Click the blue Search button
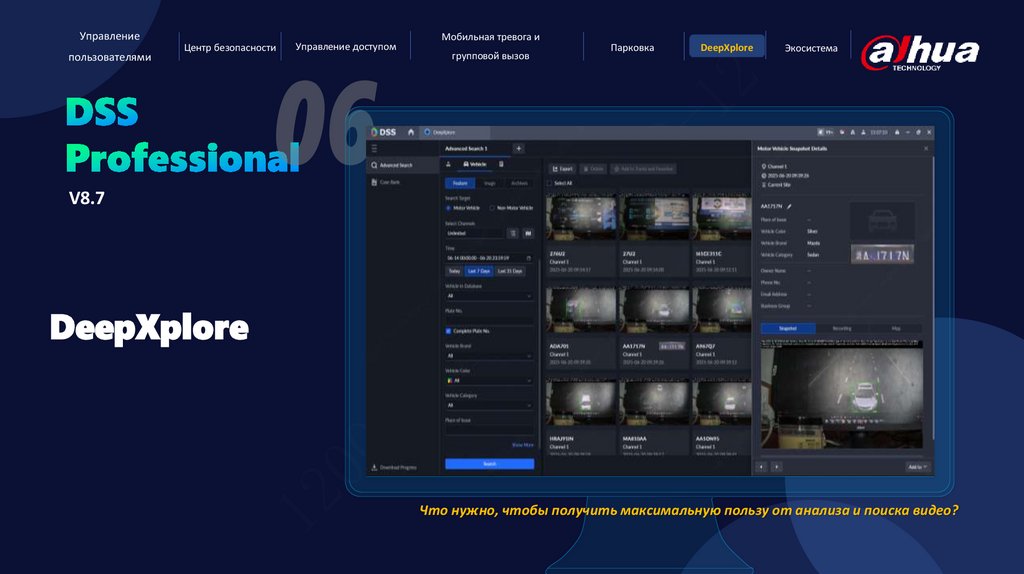The image size is (1024, 574). tap(489, 464)
